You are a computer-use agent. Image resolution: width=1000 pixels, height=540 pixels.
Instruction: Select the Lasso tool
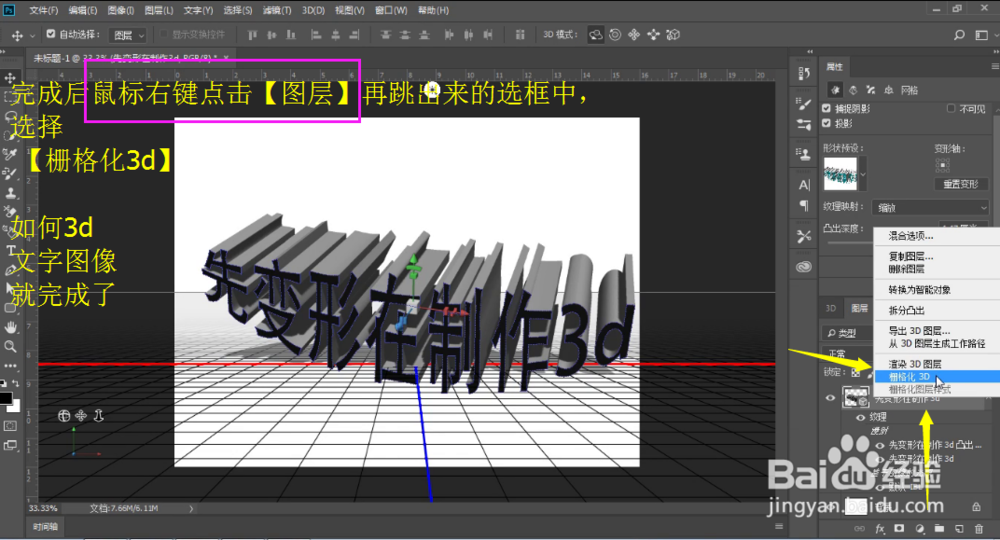(x=10, y=117)
